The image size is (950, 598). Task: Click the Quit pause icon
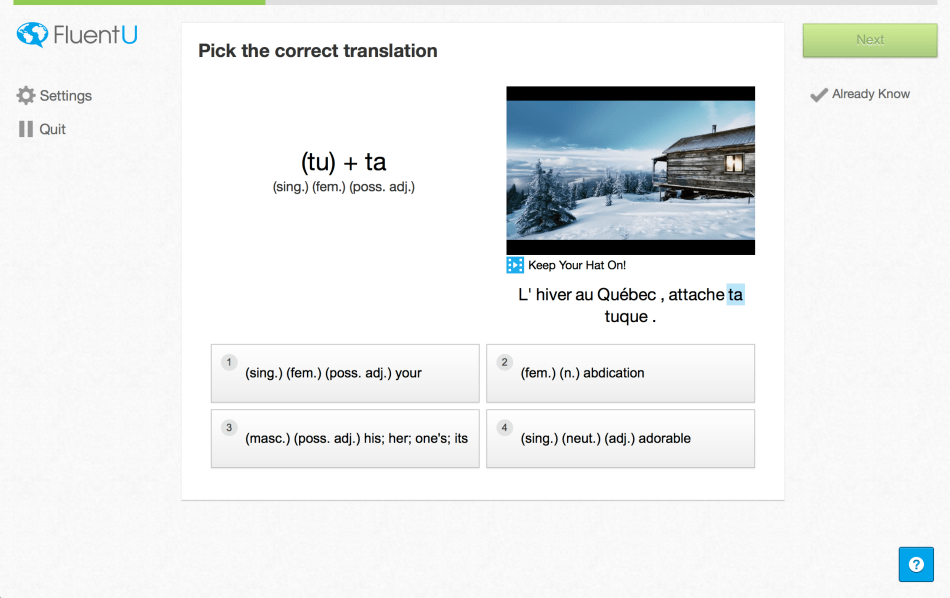coord(26,129)
